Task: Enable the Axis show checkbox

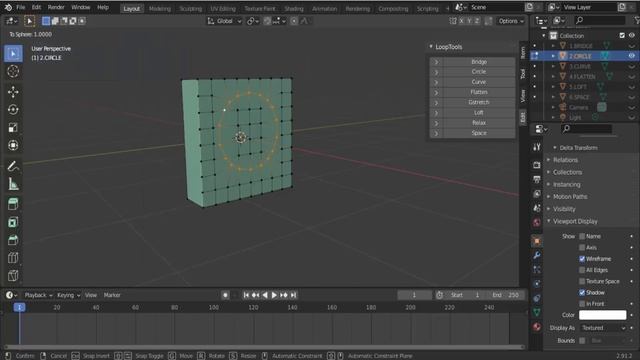Action: [x=582, y=247]
